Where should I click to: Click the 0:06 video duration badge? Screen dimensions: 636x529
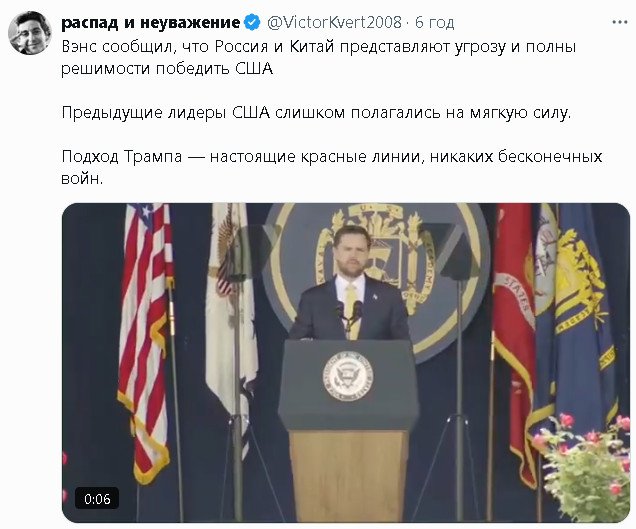pos(97,498)
